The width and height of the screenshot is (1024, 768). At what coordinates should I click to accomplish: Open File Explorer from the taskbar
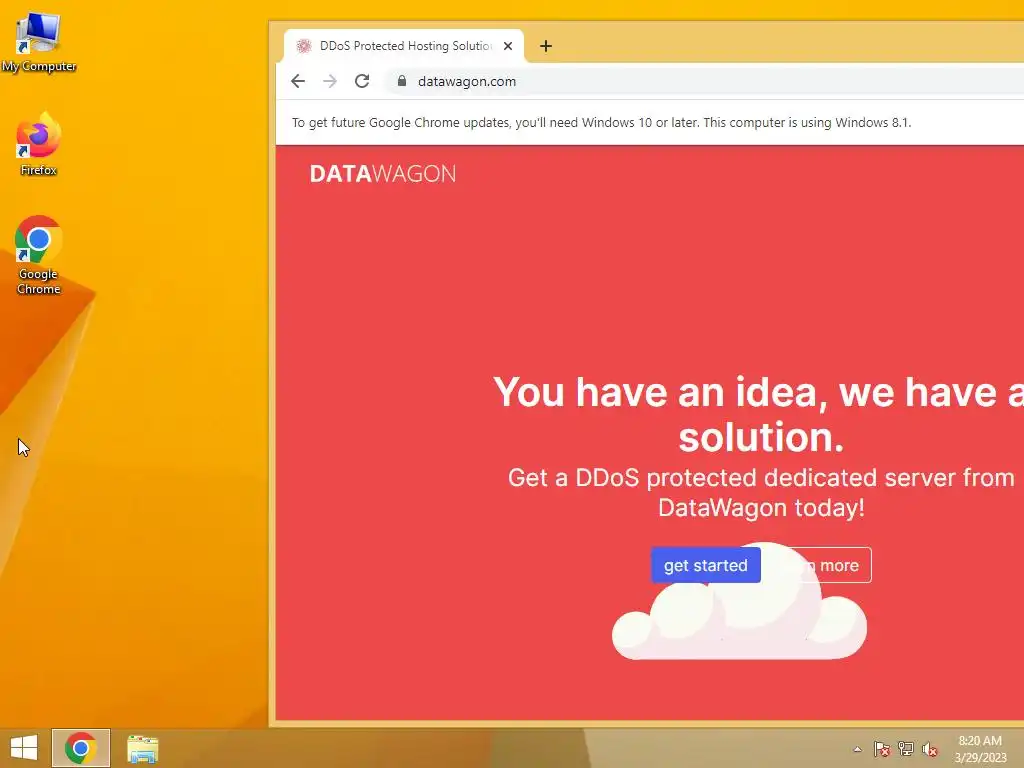coord(142,748)
